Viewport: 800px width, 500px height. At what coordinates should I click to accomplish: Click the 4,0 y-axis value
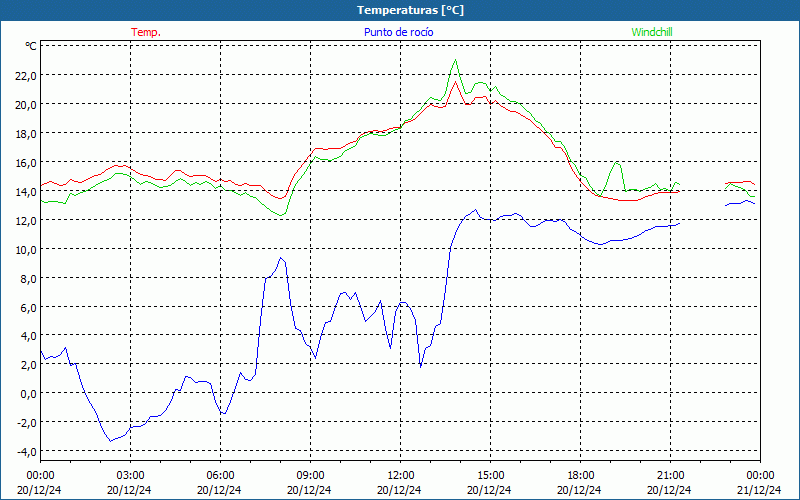pos(29,336)
